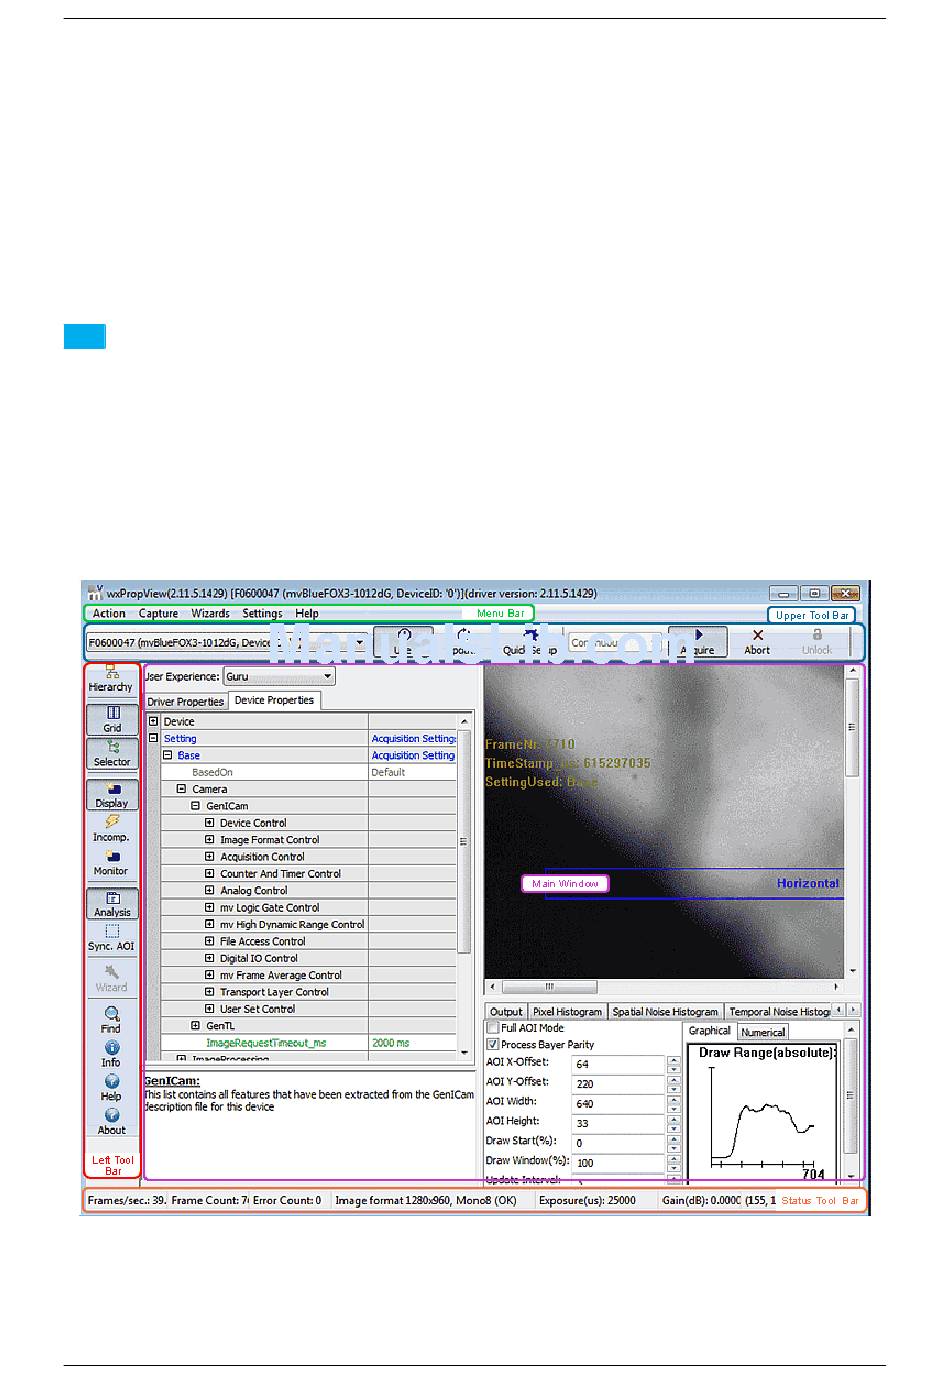Click the image view vertical scrollbar thumb
The height and width of the screenshot is (1397, 950).
tap(852, 727)
